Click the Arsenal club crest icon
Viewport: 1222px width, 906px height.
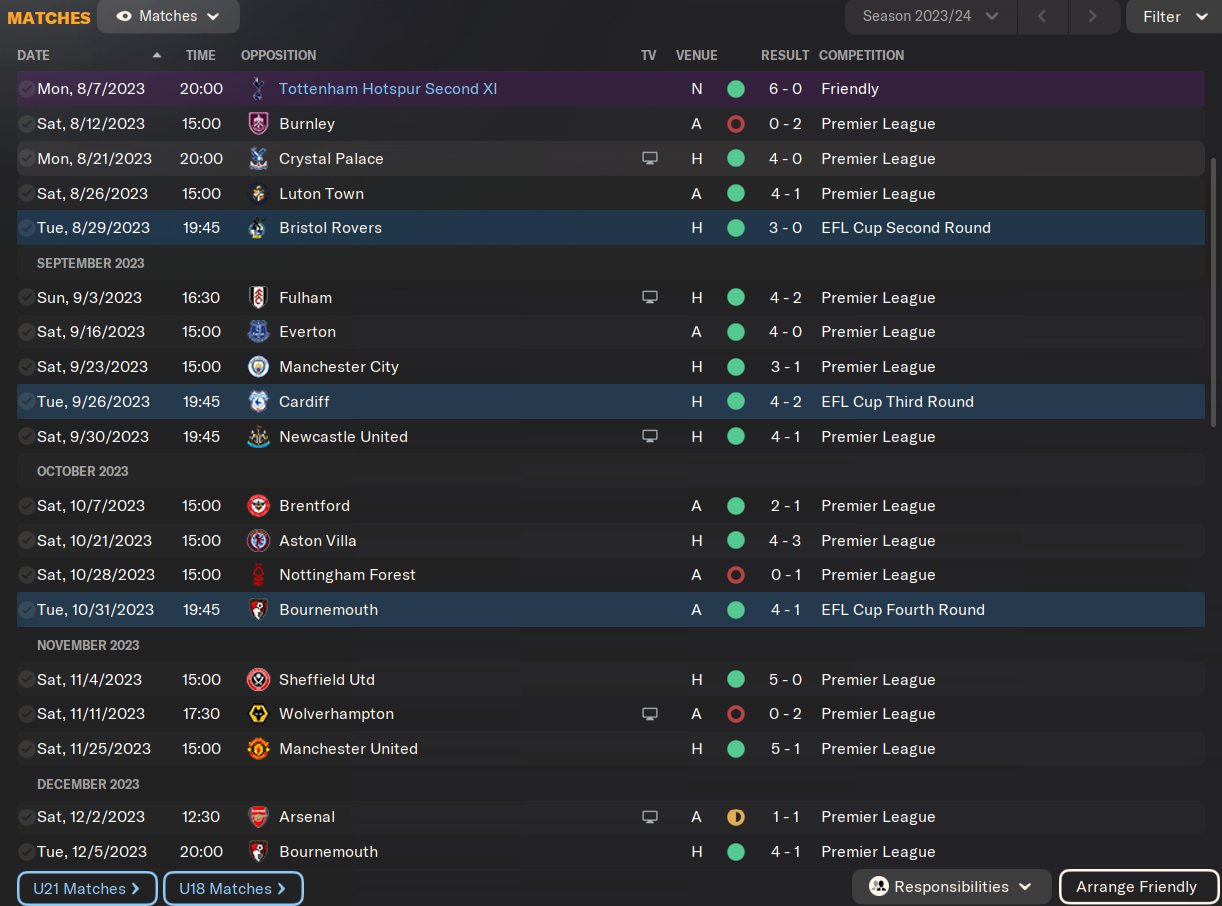[x=258, y=817]
